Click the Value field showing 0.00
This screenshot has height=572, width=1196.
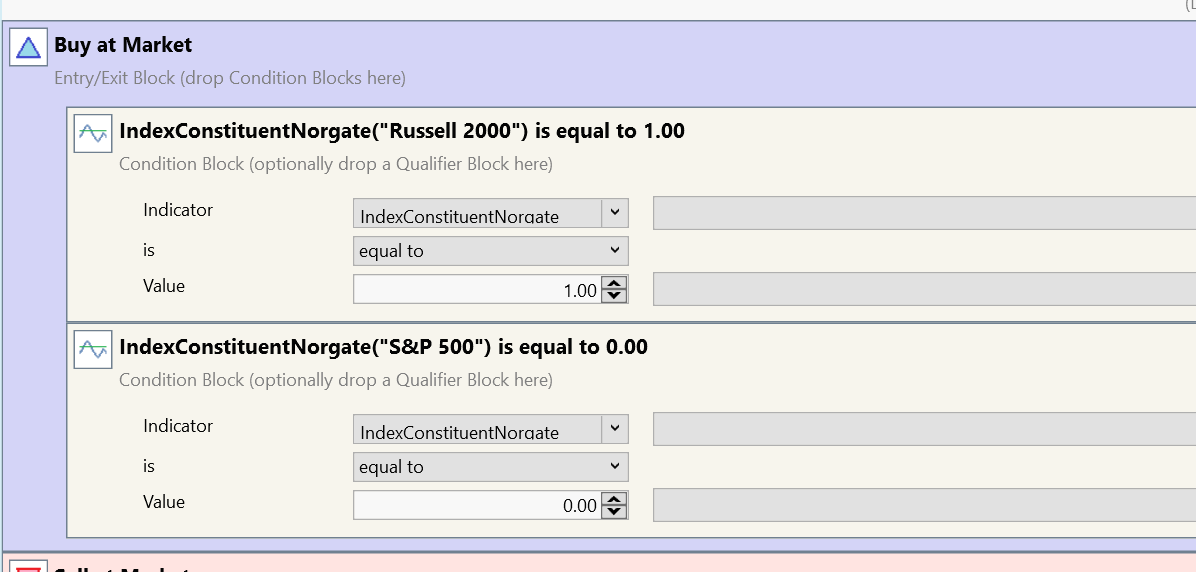tap(478, 506)
